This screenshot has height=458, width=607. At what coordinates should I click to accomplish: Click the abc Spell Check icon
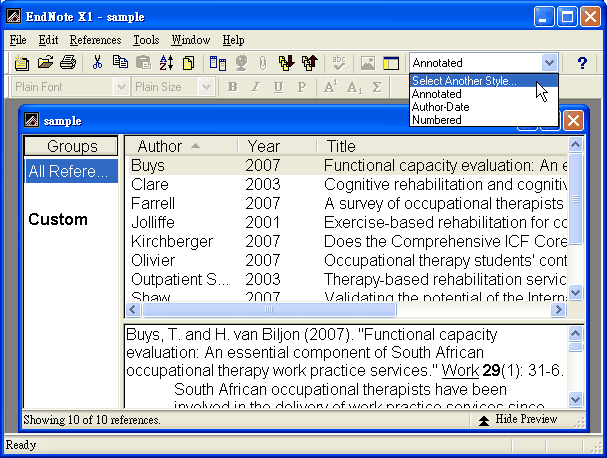339,63
